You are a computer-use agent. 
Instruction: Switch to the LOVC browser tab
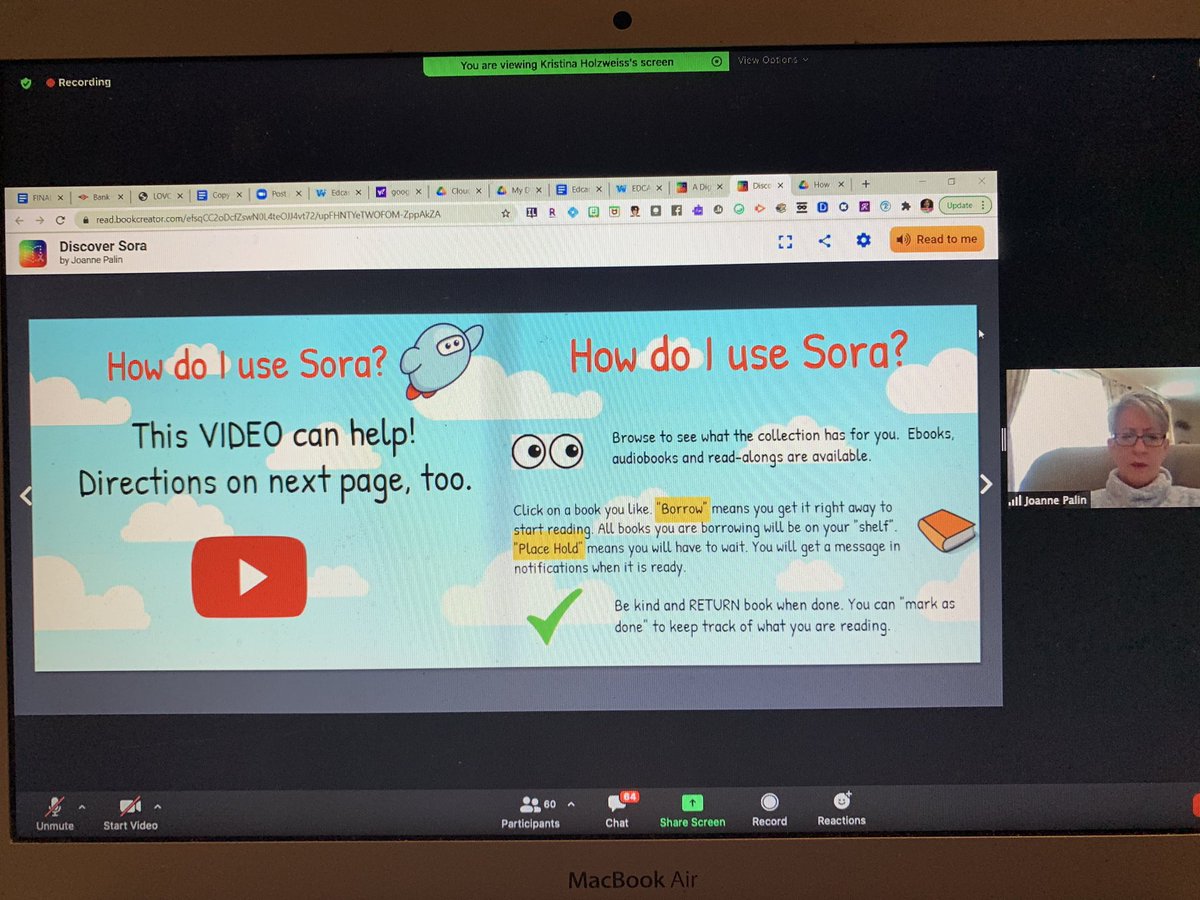pyautogui.click(x=160, y=196)
